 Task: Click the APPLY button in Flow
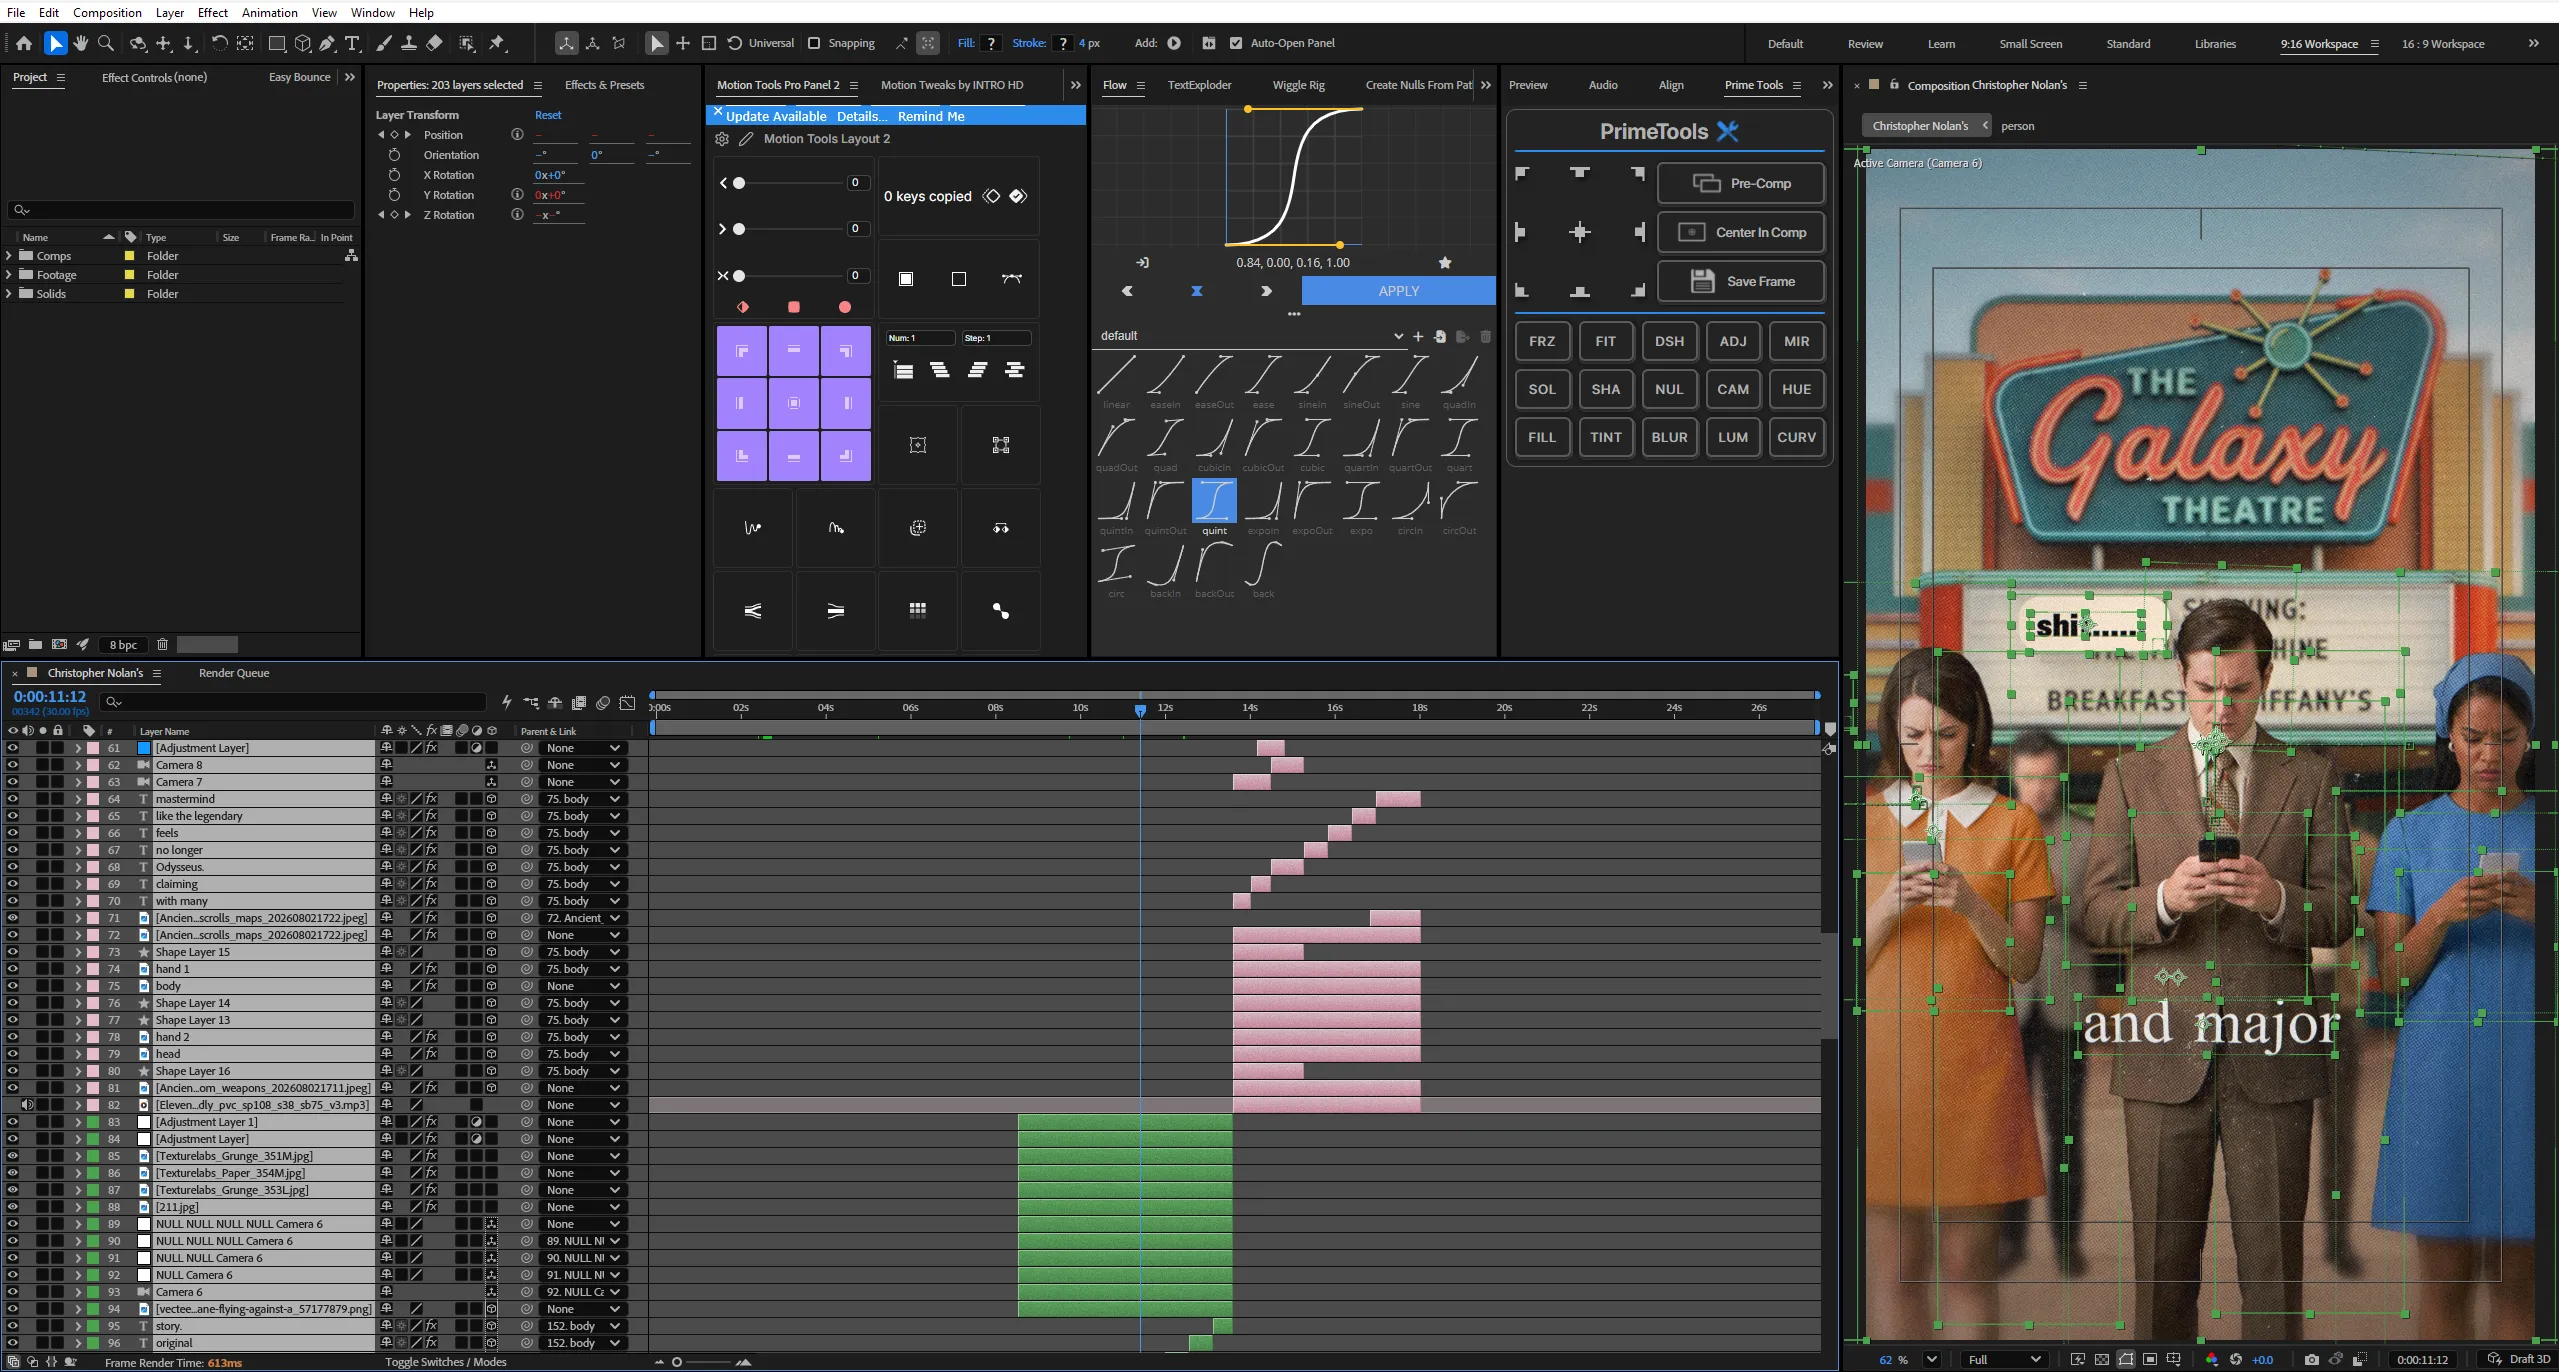1398,291
